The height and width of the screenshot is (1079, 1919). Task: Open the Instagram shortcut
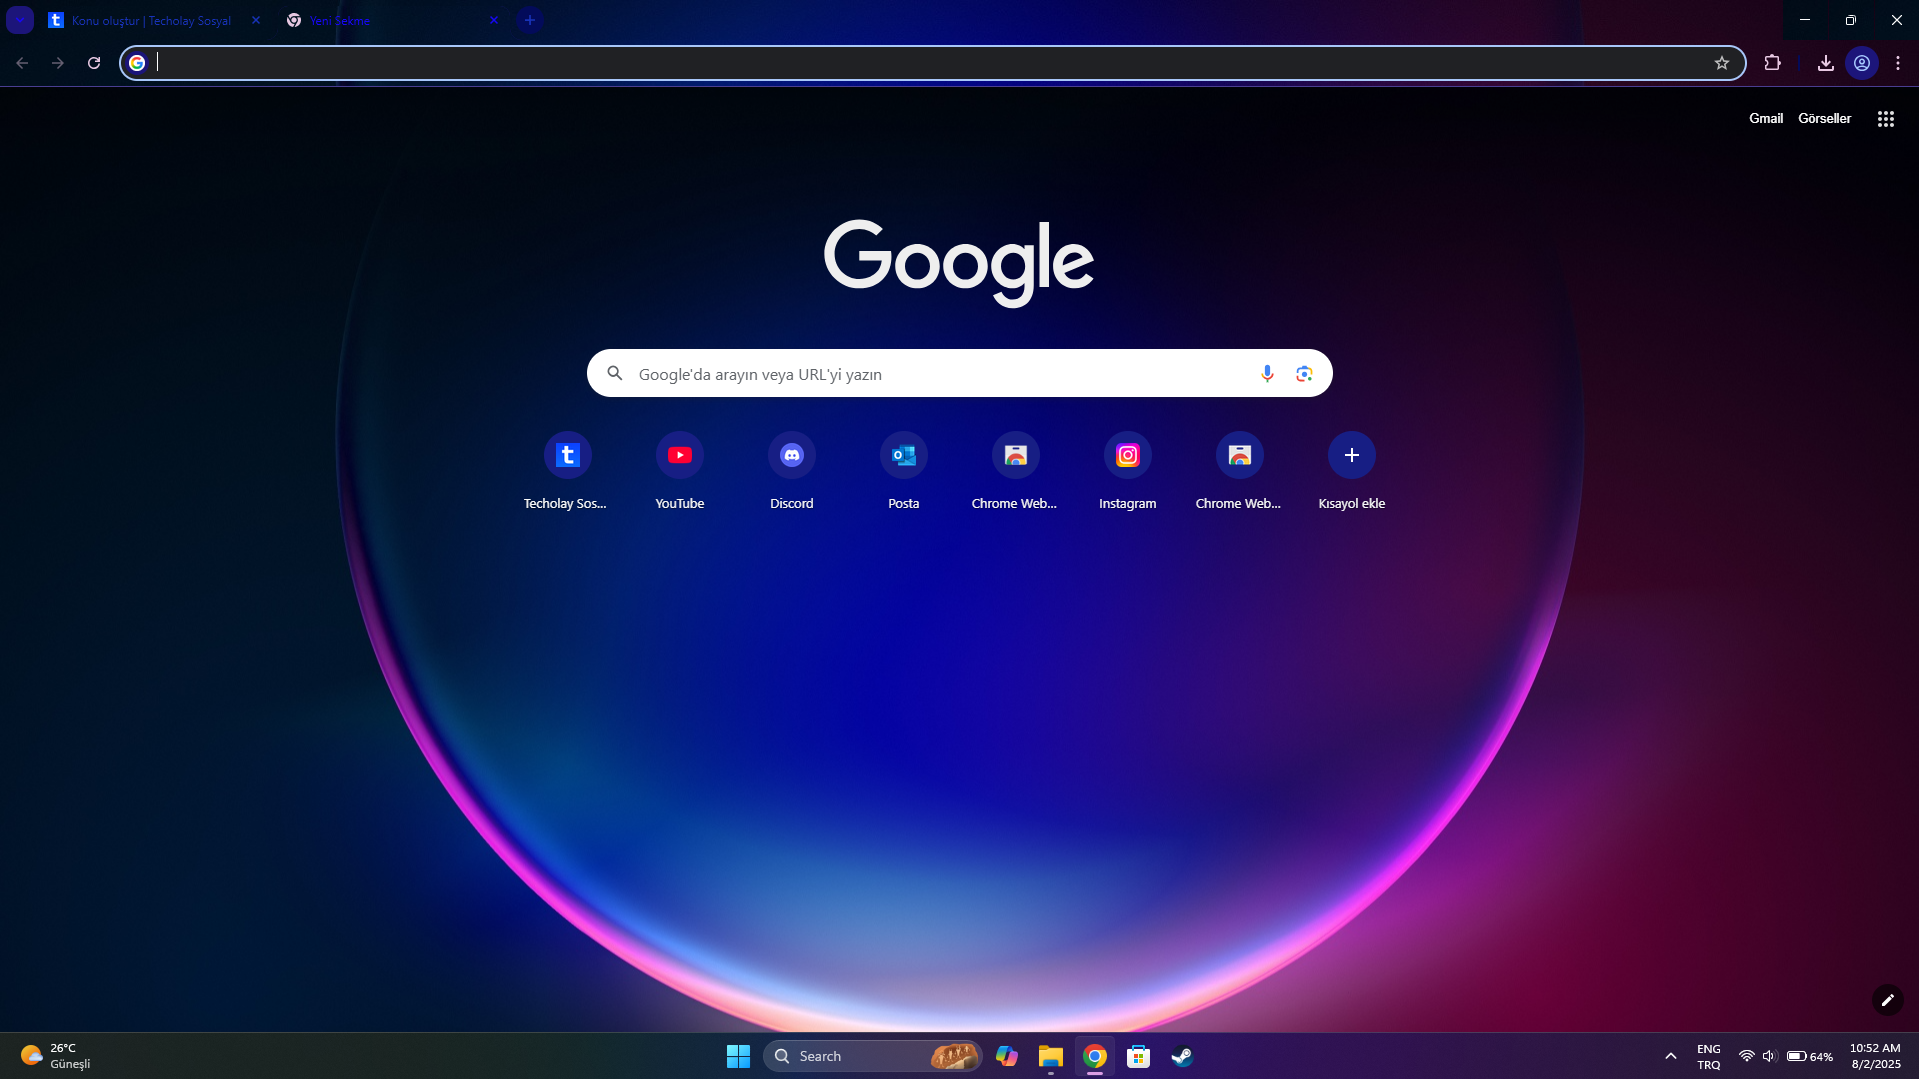tap(1128, 471)
